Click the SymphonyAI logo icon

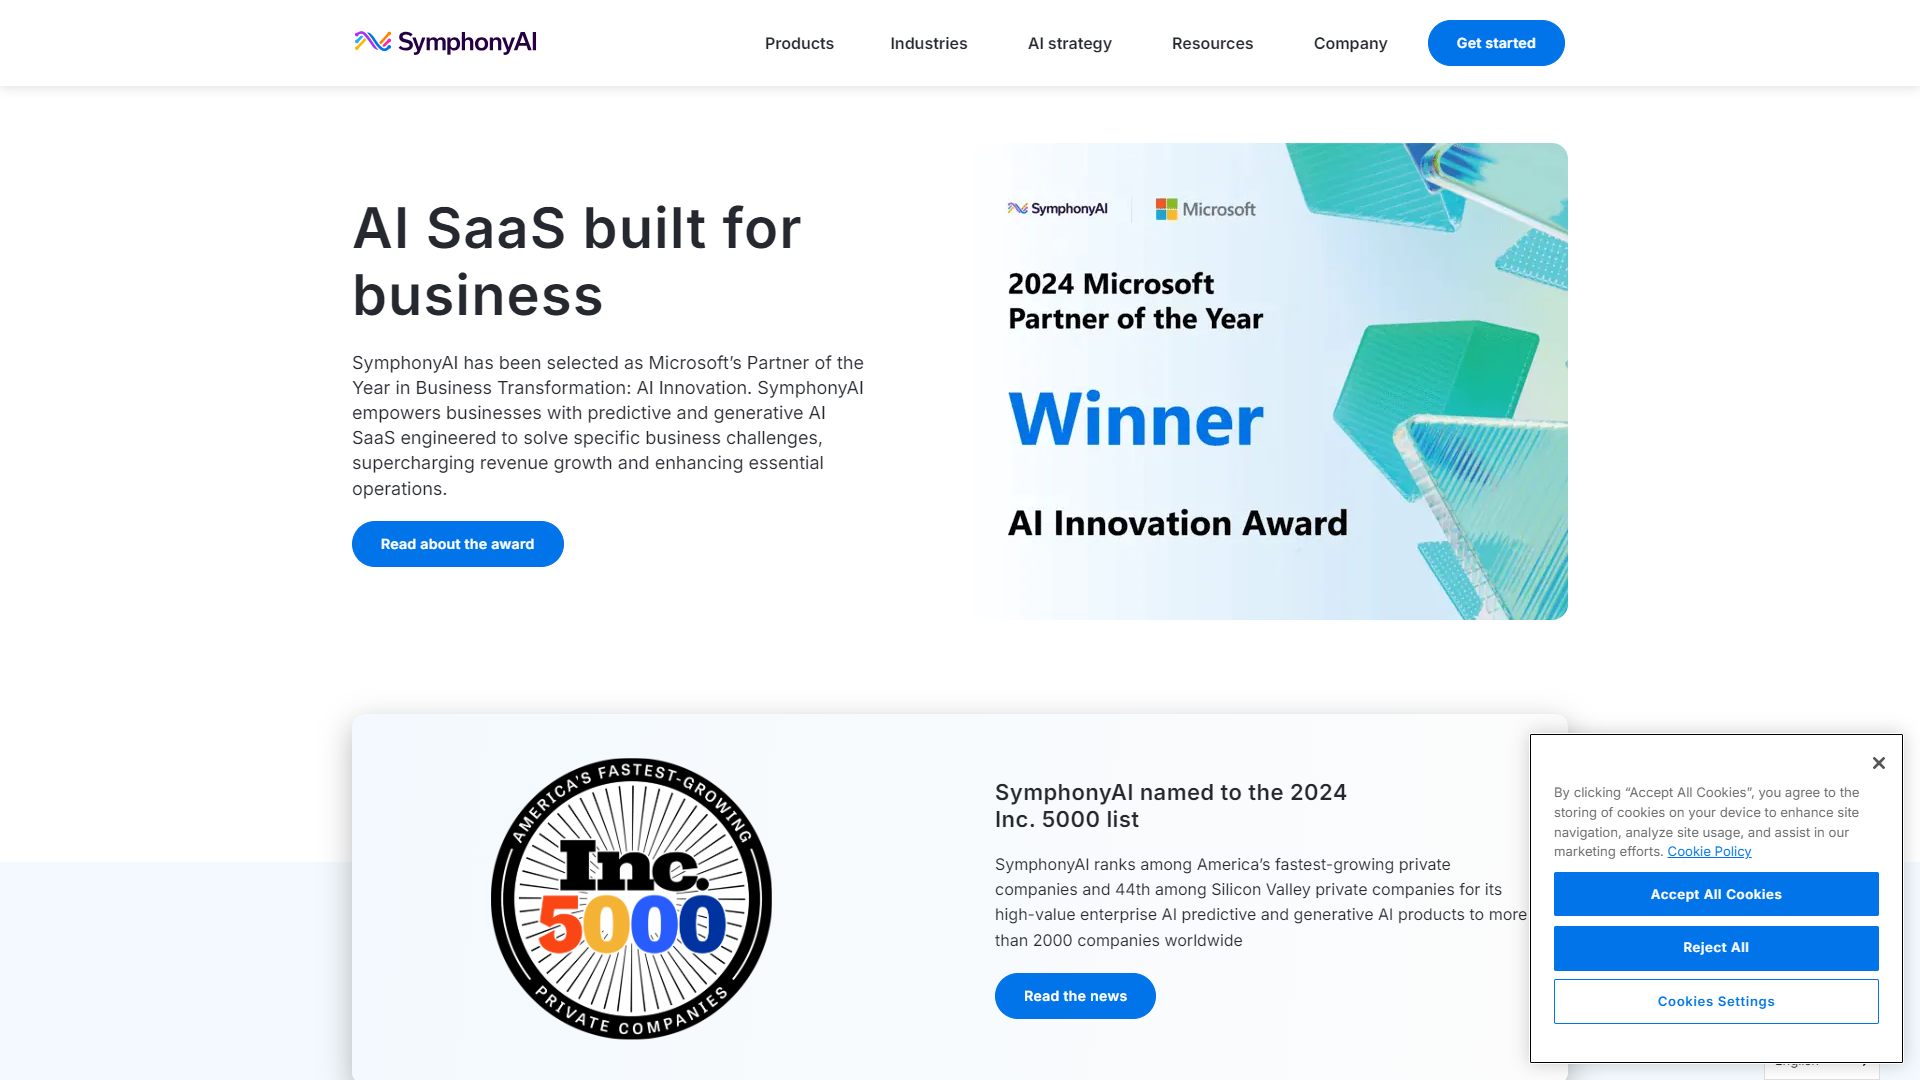[371, 42]
